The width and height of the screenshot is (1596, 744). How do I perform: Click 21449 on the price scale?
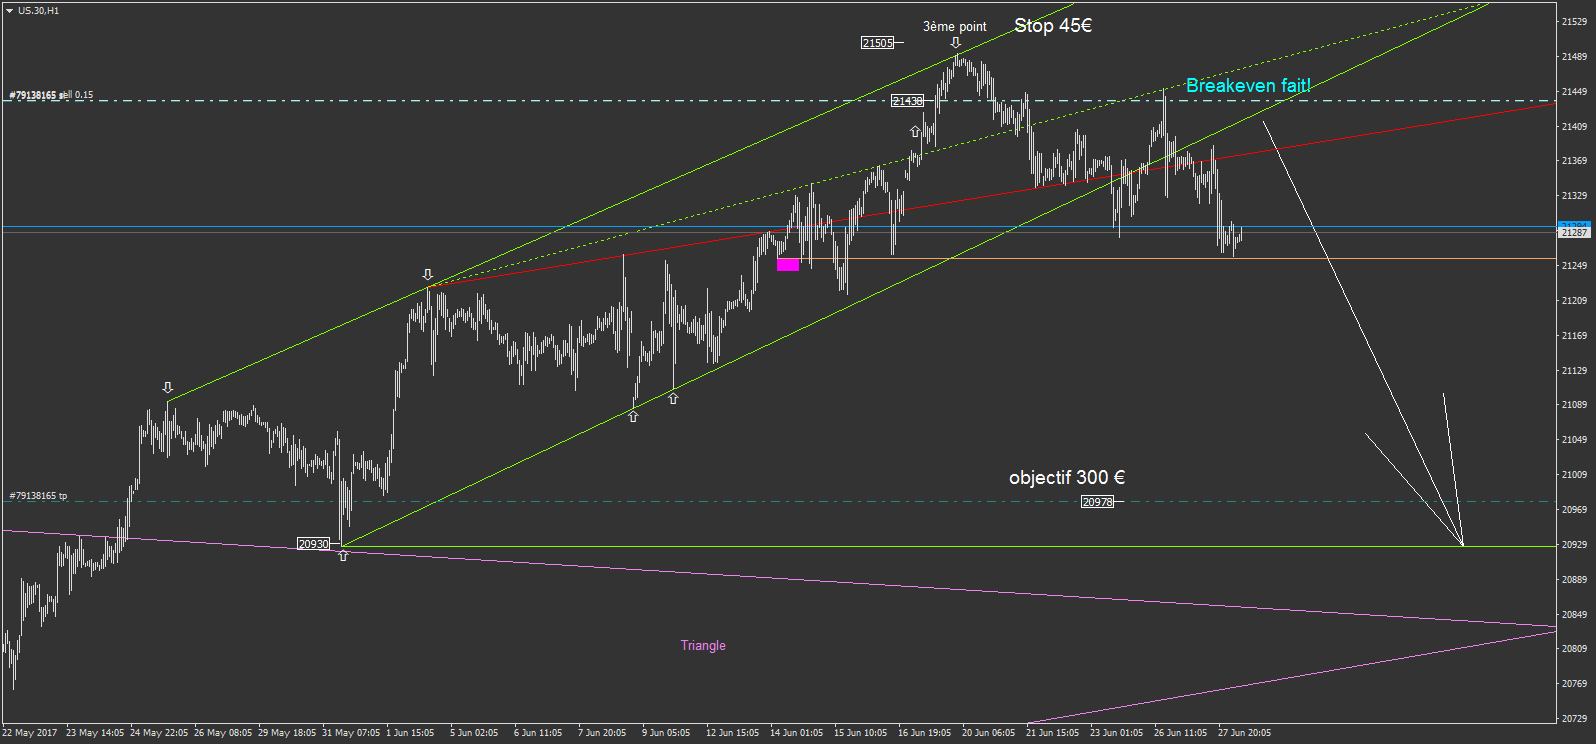click(1574, 92)
